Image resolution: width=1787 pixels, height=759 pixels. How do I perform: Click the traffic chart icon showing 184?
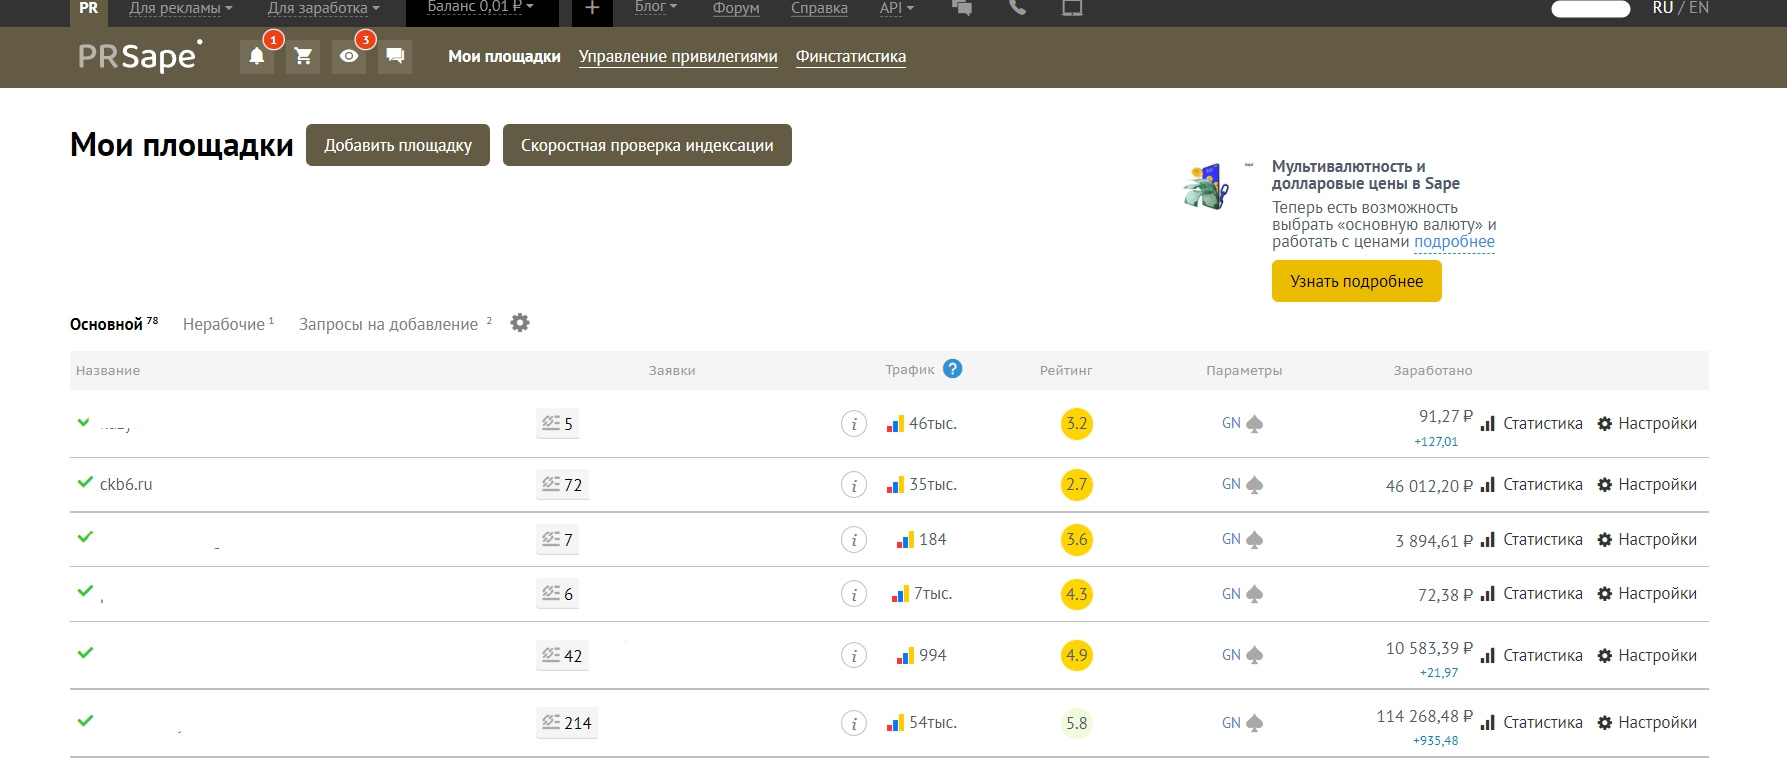click(x=905, y=540)
